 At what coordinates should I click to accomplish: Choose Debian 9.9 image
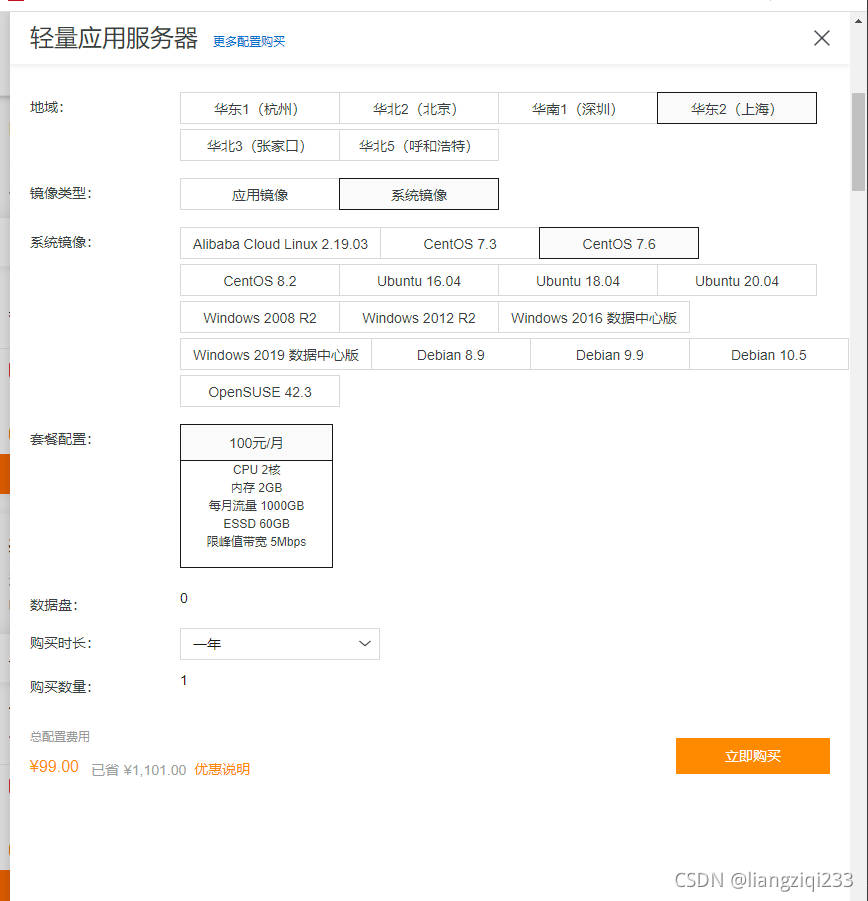tap(610, 355)
